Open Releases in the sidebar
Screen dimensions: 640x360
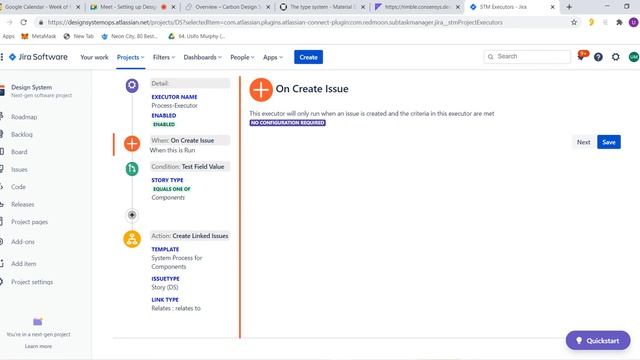pyautogui.click(x=22, y=204)
